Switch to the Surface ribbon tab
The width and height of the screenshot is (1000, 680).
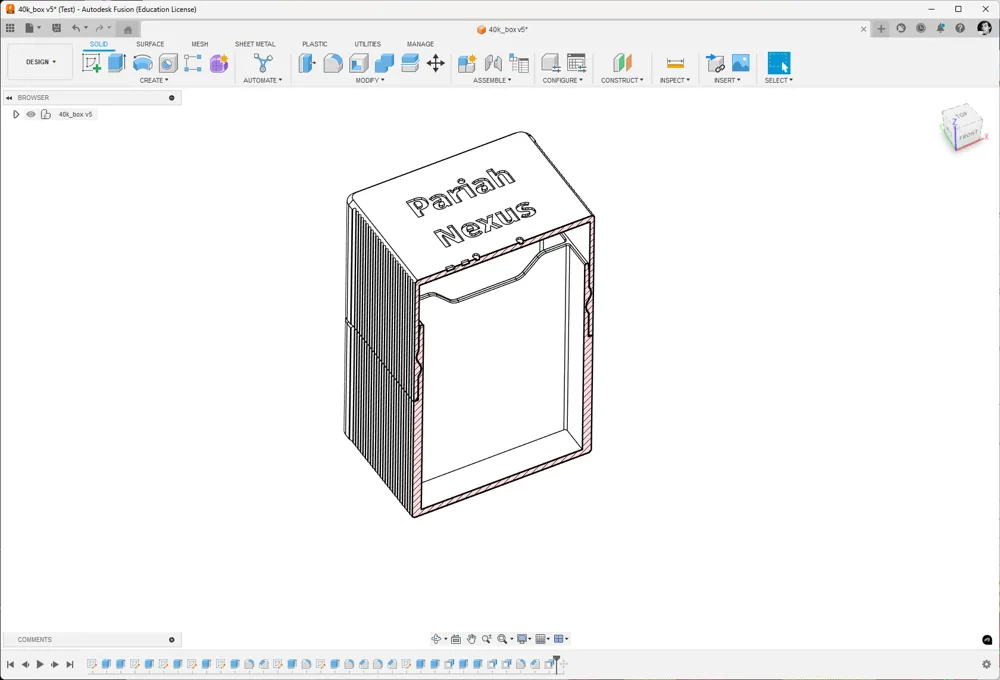click(150, 44)
